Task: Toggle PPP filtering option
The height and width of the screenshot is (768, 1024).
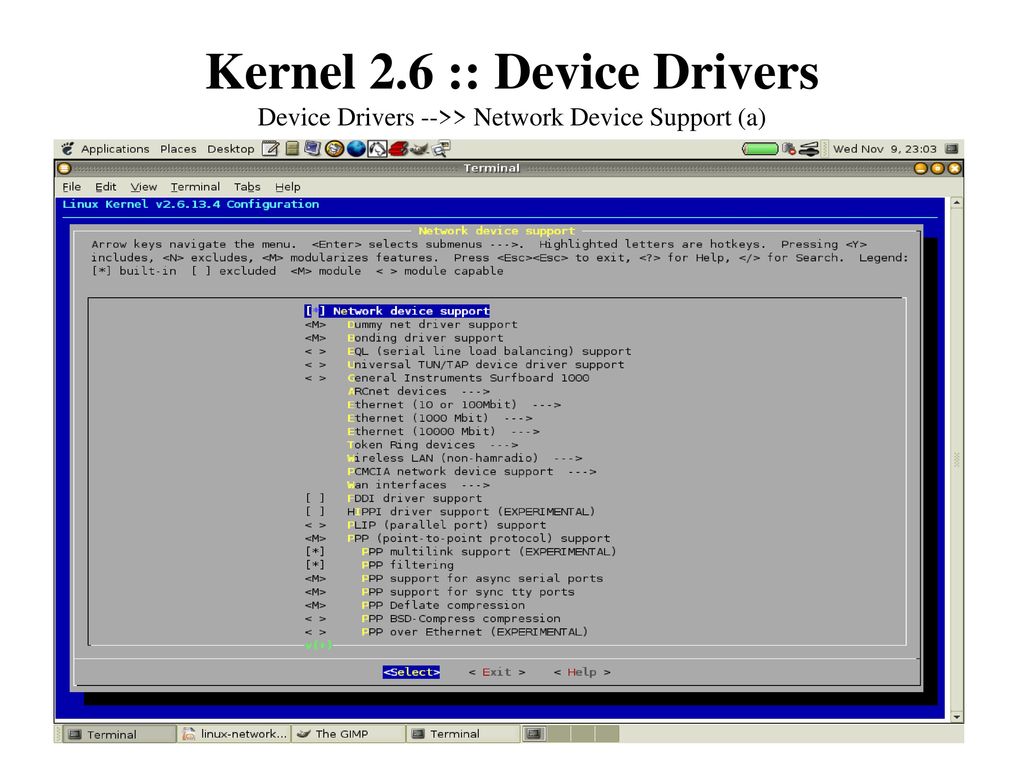Action: tap(379, 566)
